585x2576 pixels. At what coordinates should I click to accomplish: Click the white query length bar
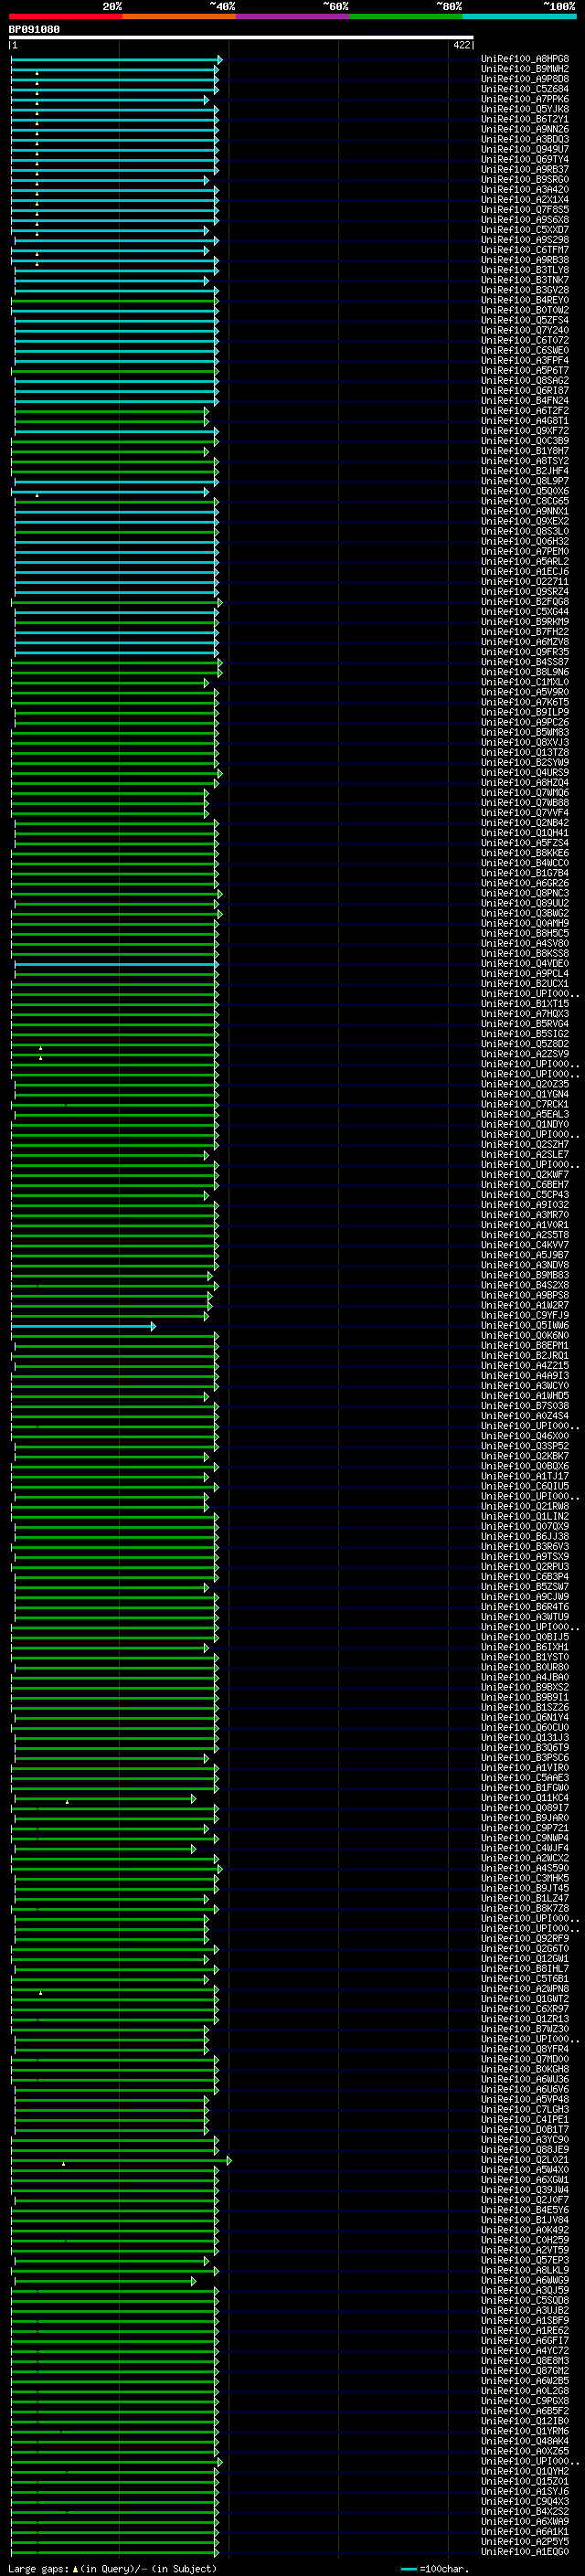(x=241, y=37)
